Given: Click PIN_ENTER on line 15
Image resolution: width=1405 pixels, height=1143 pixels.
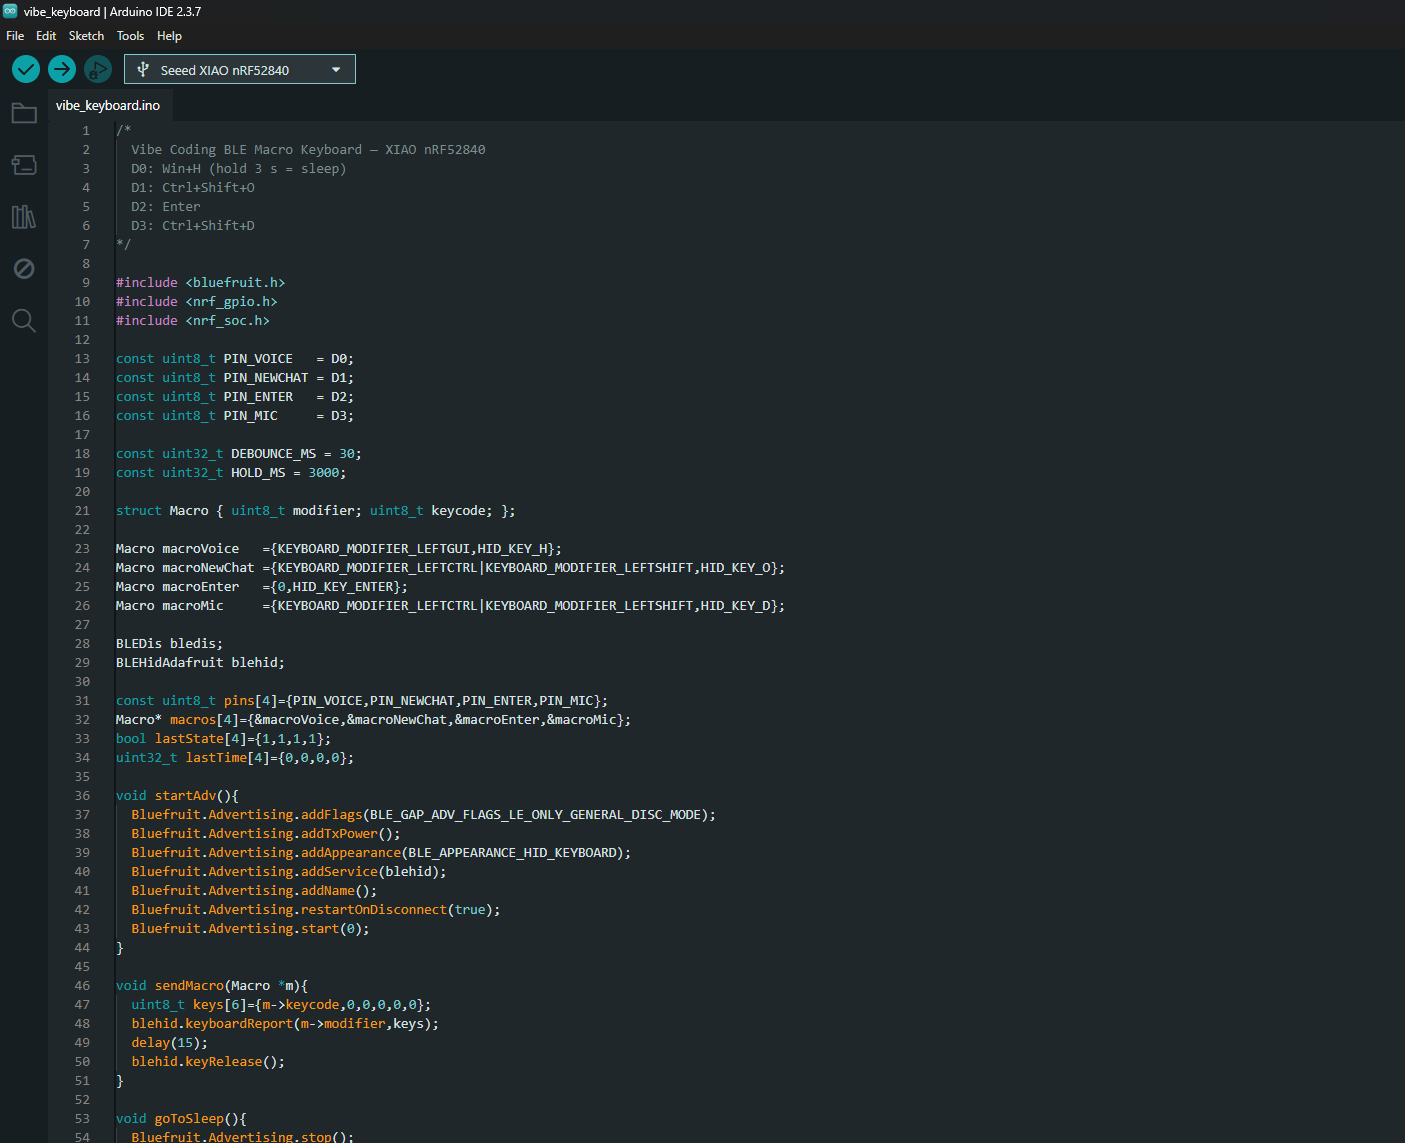Looking at the screenshot, I should (x=258, y=397).
